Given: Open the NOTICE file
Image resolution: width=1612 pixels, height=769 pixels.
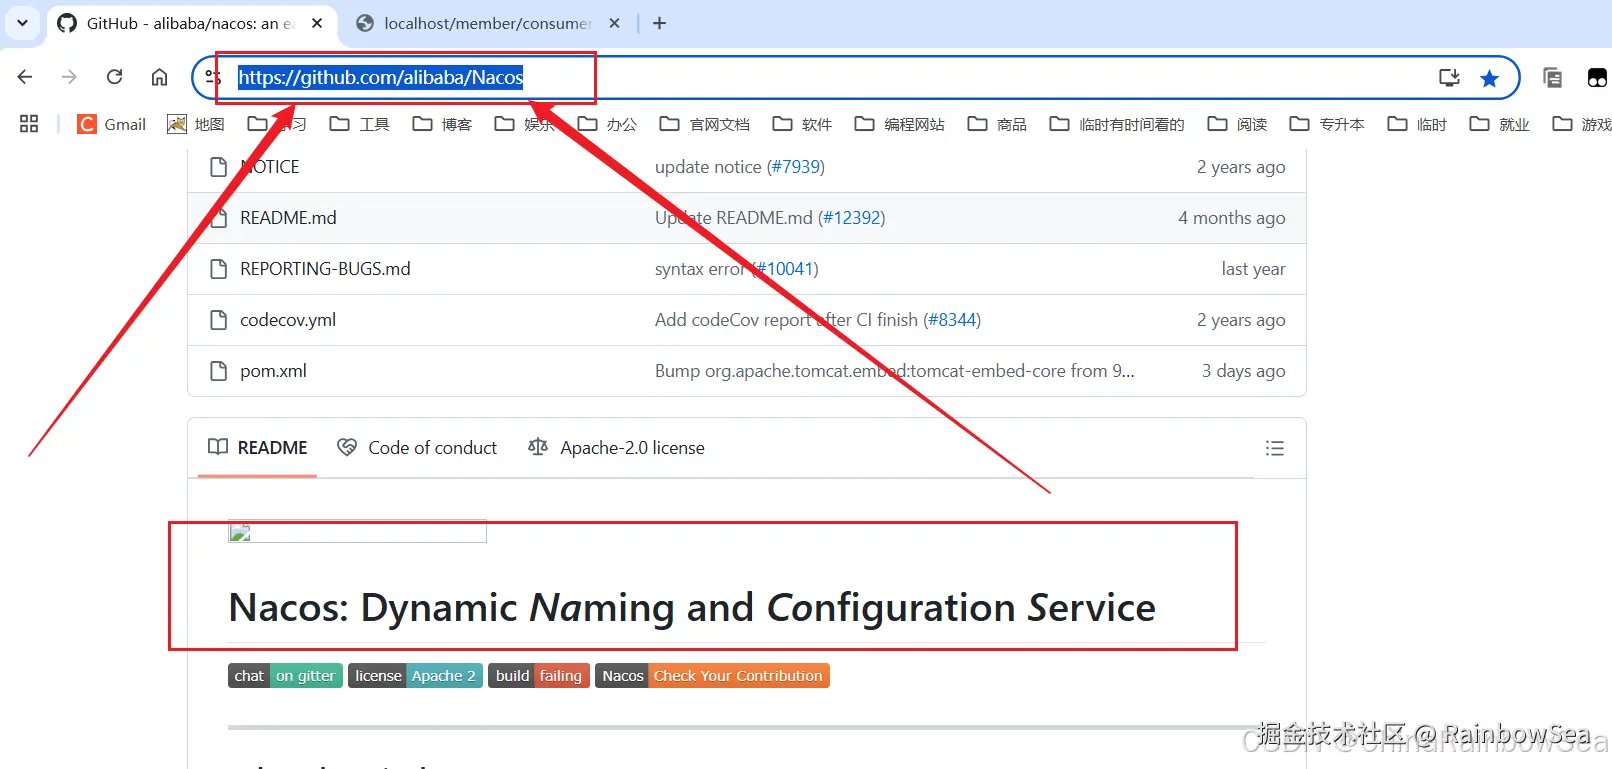Looking at the screenshot, I should point(270,167).
